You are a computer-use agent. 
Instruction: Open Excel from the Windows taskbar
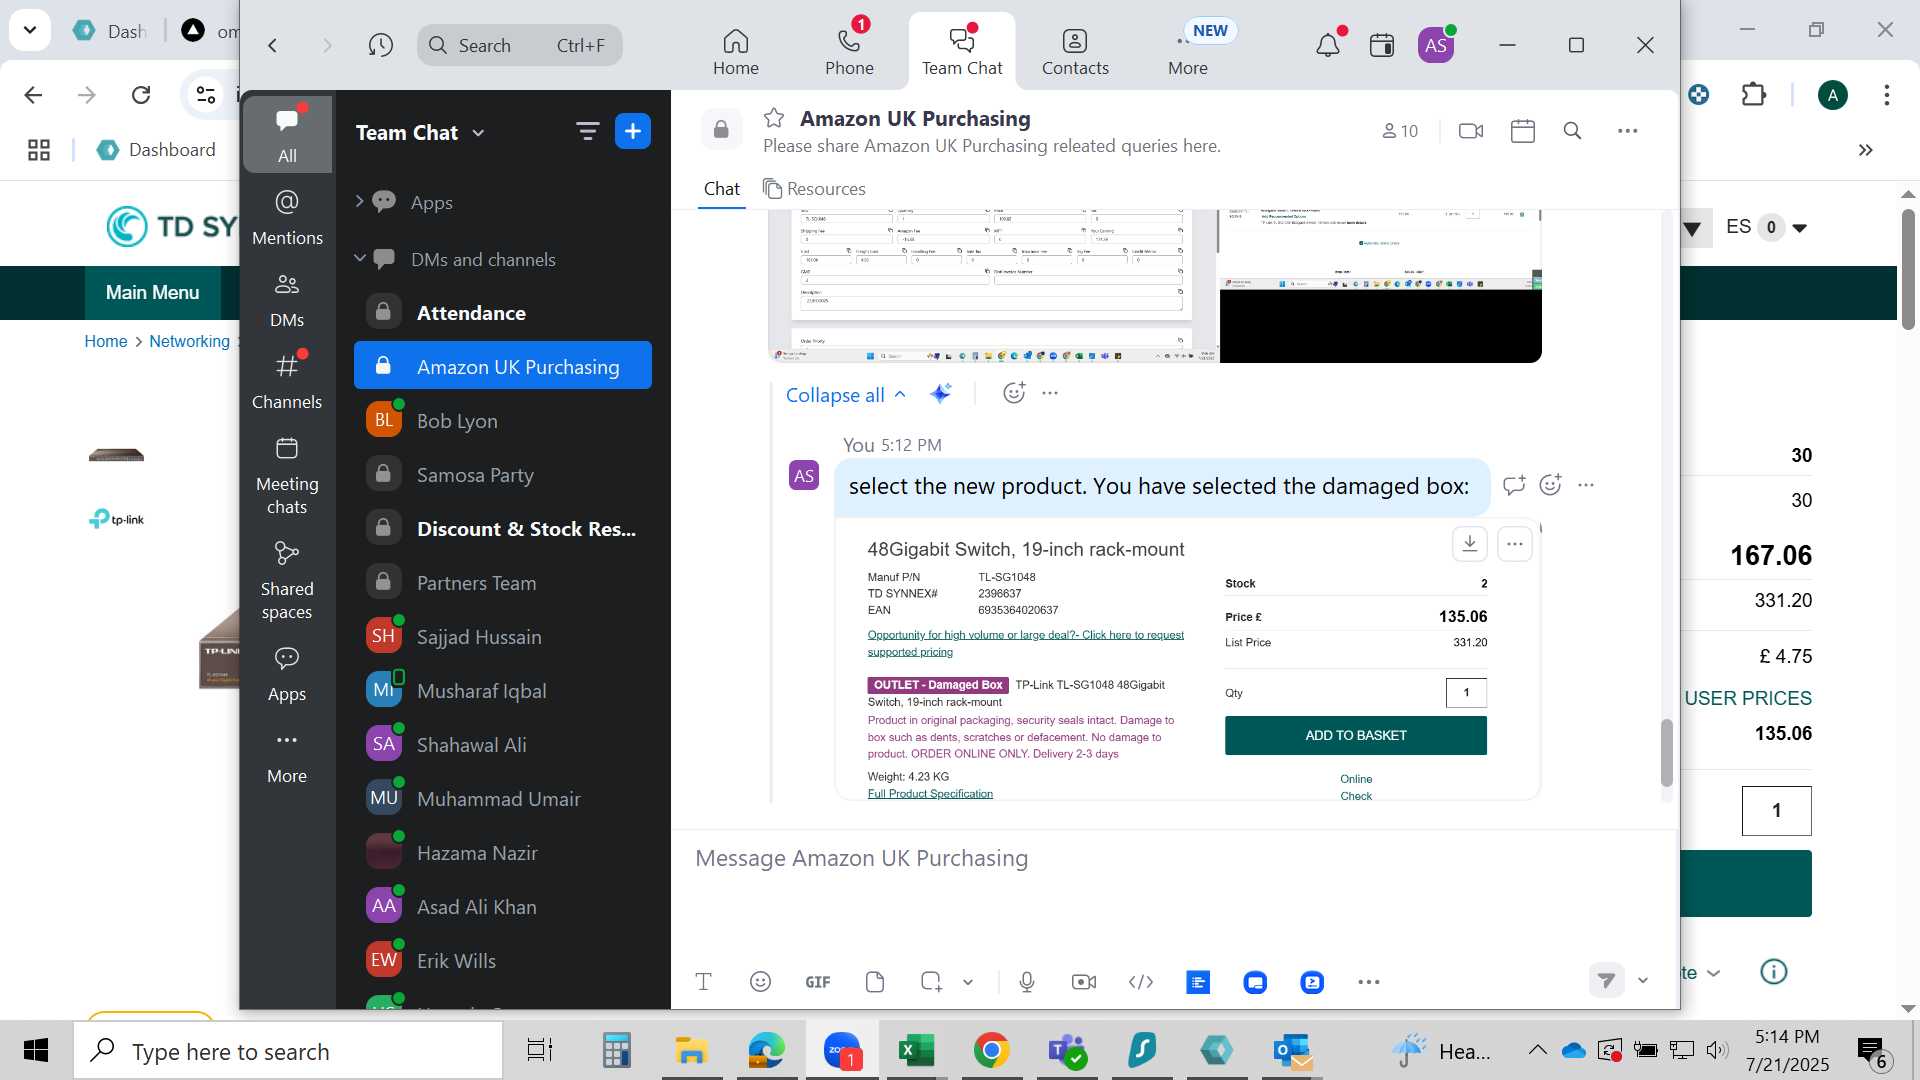(x=916, y=1051)
